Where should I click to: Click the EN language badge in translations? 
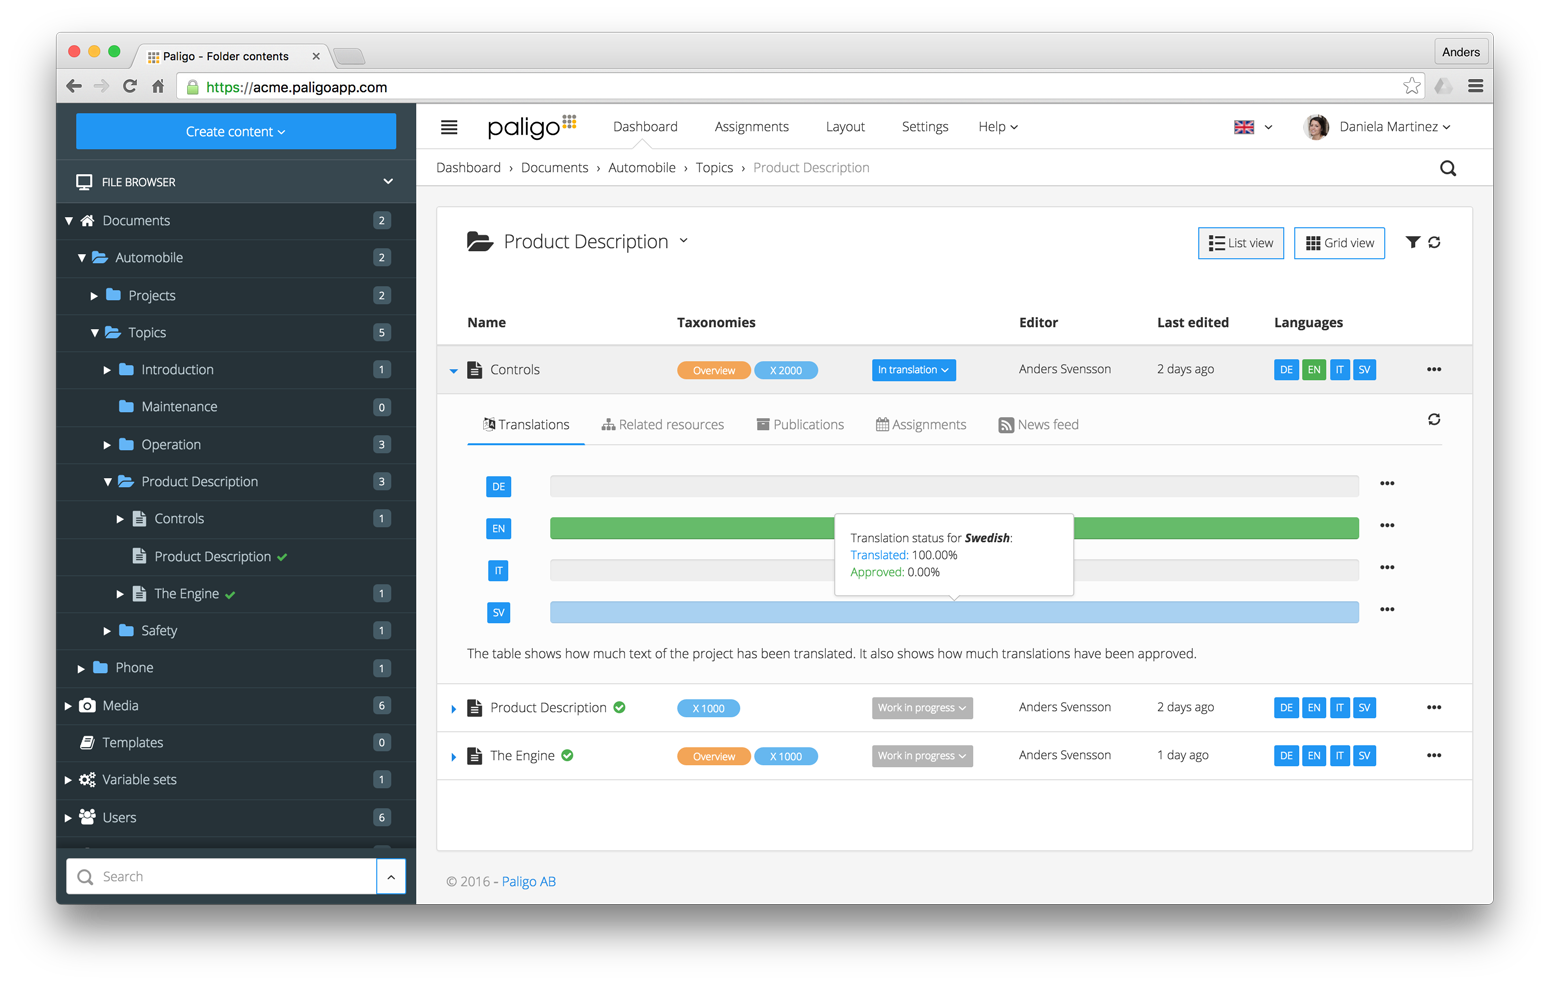click(498, 529)
